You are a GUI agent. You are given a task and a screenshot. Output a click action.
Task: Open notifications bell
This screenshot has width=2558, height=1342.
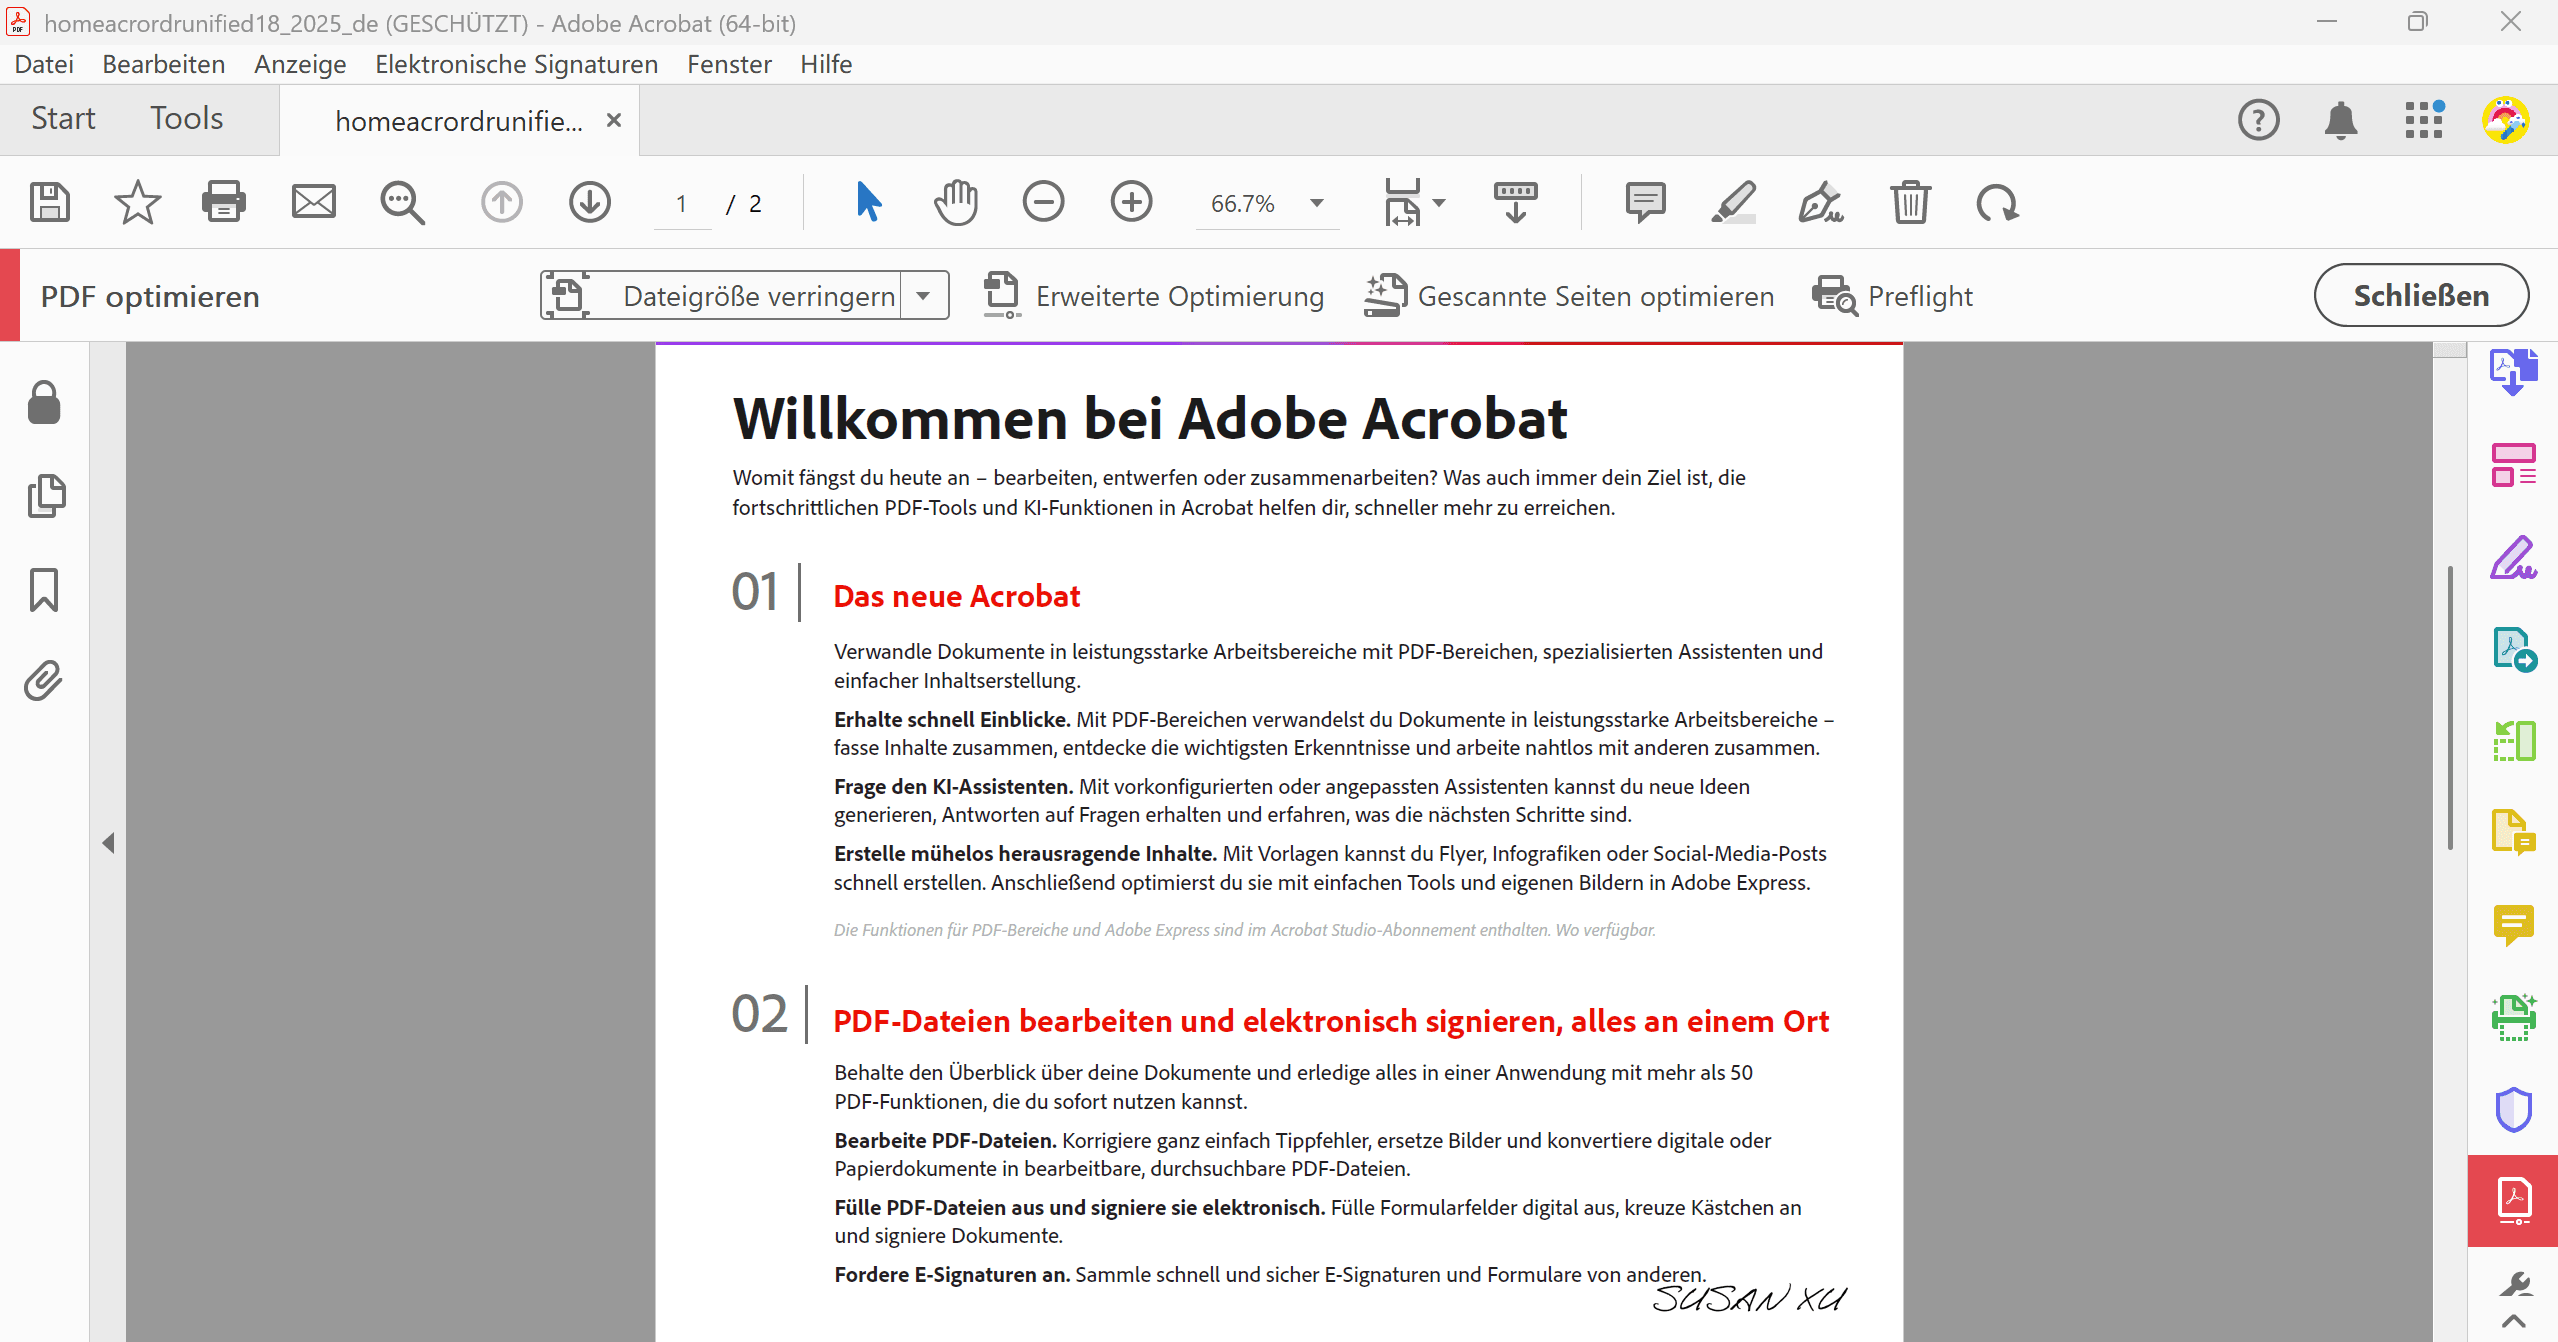2340,120
